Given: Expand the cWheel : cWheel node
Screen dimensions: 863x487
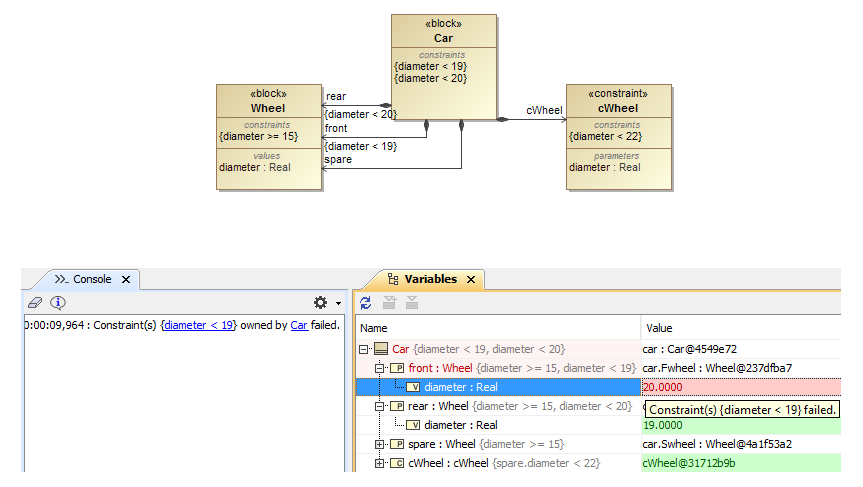Looking at the screenshot, I should (380, 463).
